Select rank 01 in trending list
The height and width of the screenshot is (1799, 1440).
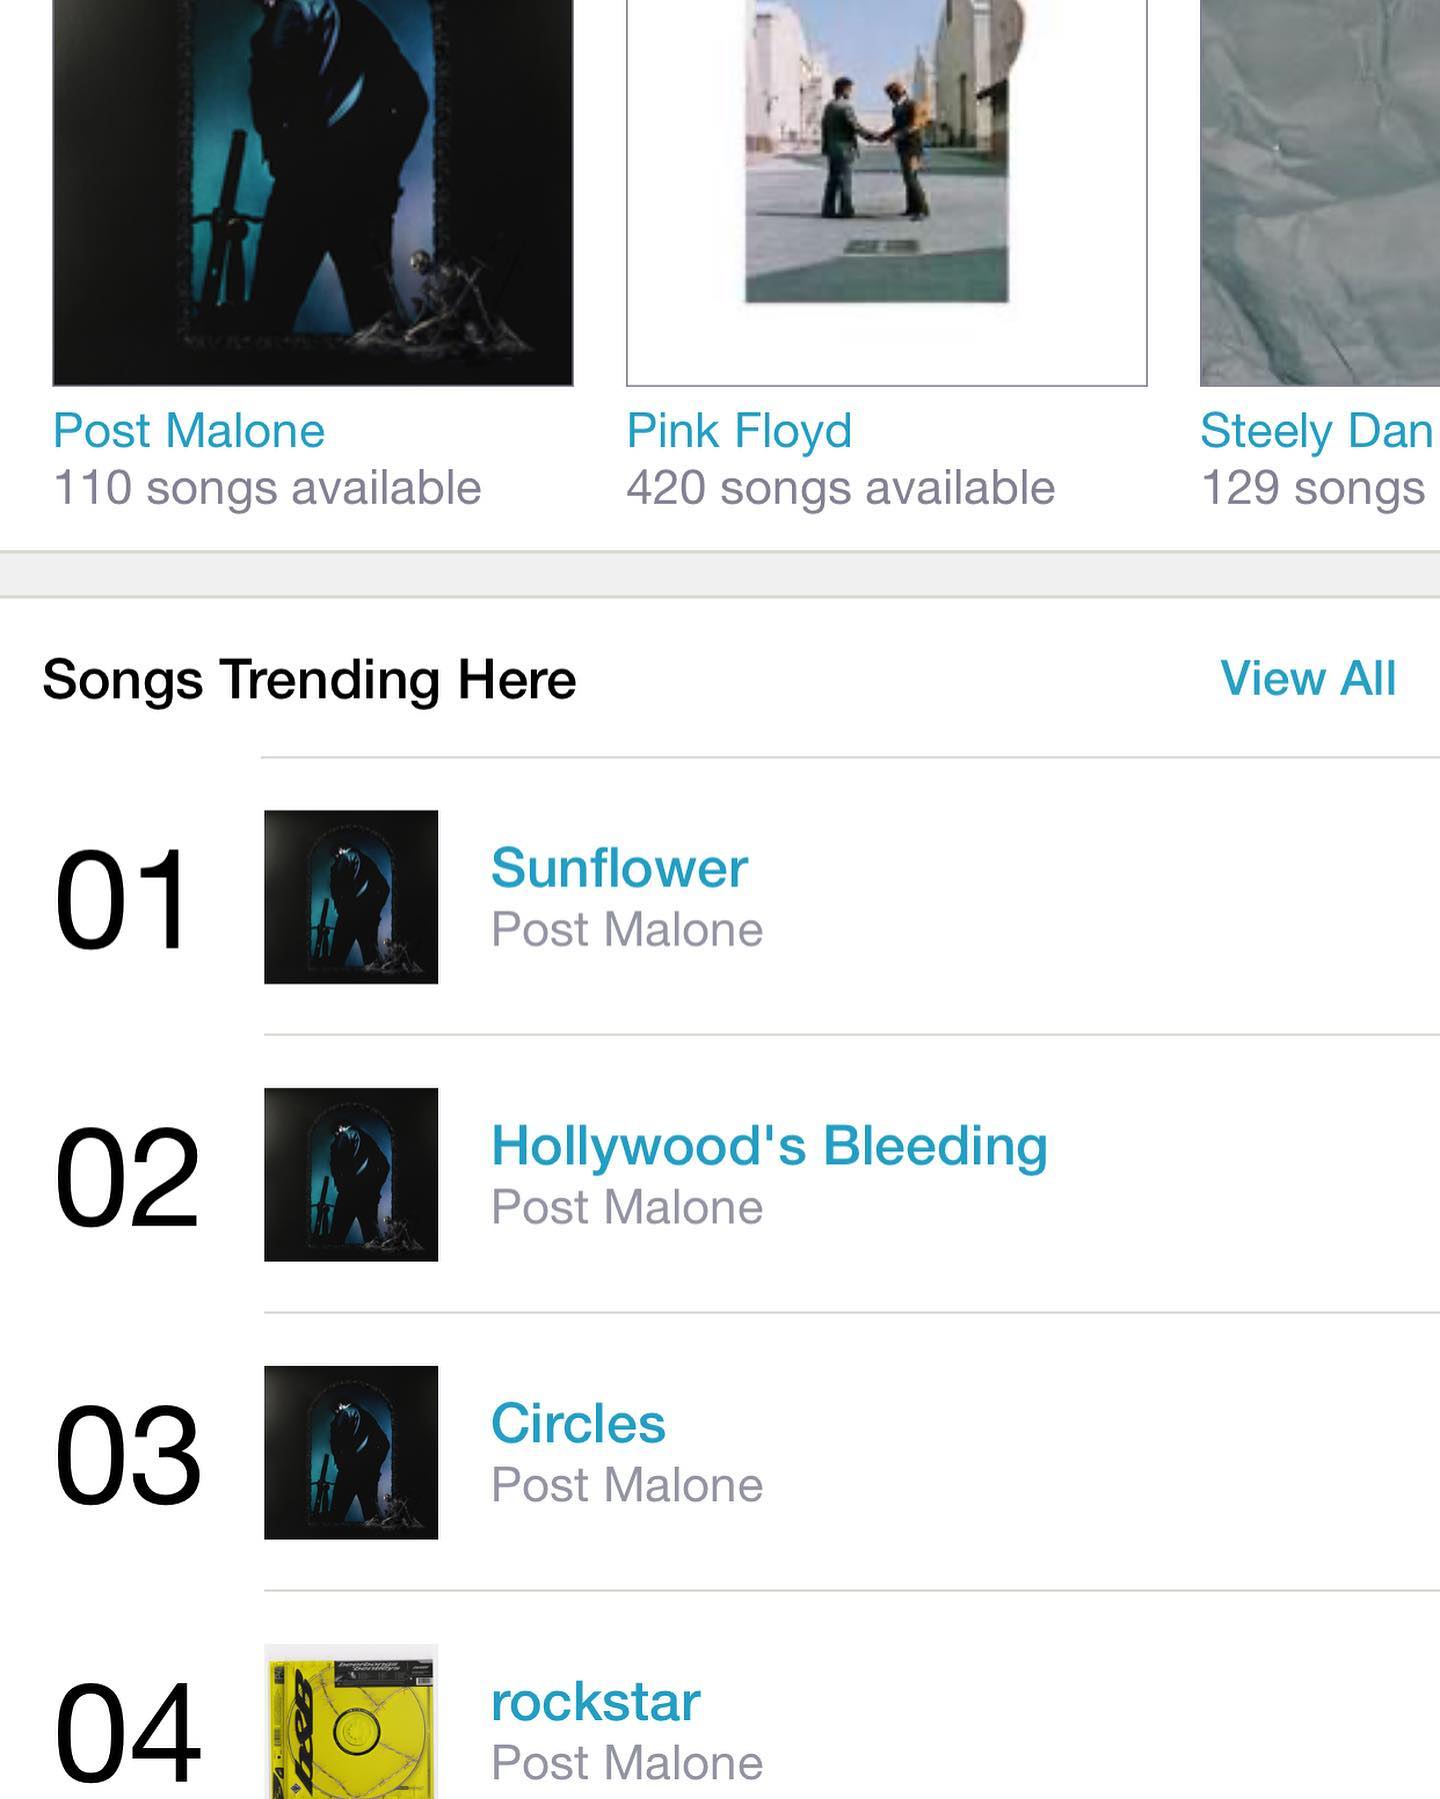click(122, 899)
